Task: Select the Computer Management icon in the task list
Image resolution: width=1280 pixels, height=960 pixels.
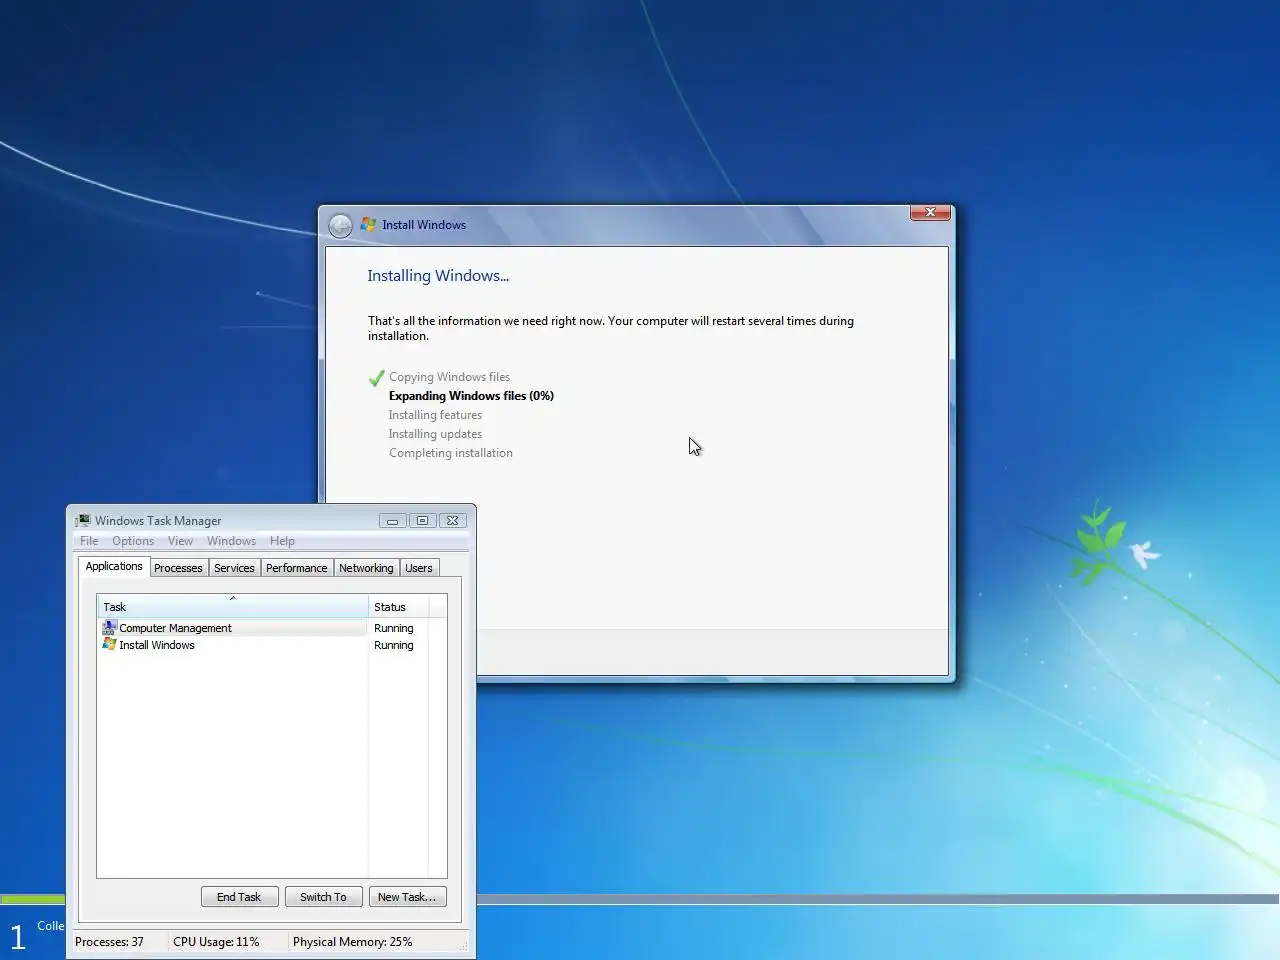Action: 109,627
